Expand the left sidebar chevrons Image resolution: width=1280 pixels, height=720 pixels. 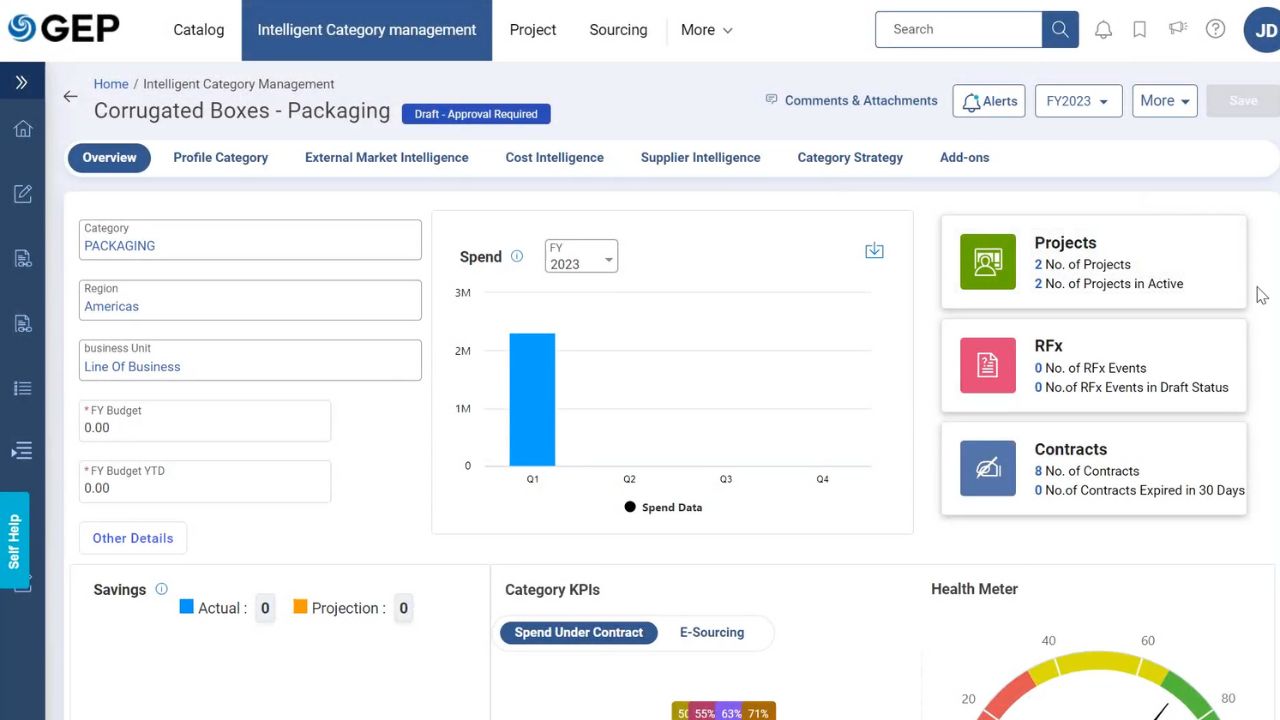tap(22, 82)
